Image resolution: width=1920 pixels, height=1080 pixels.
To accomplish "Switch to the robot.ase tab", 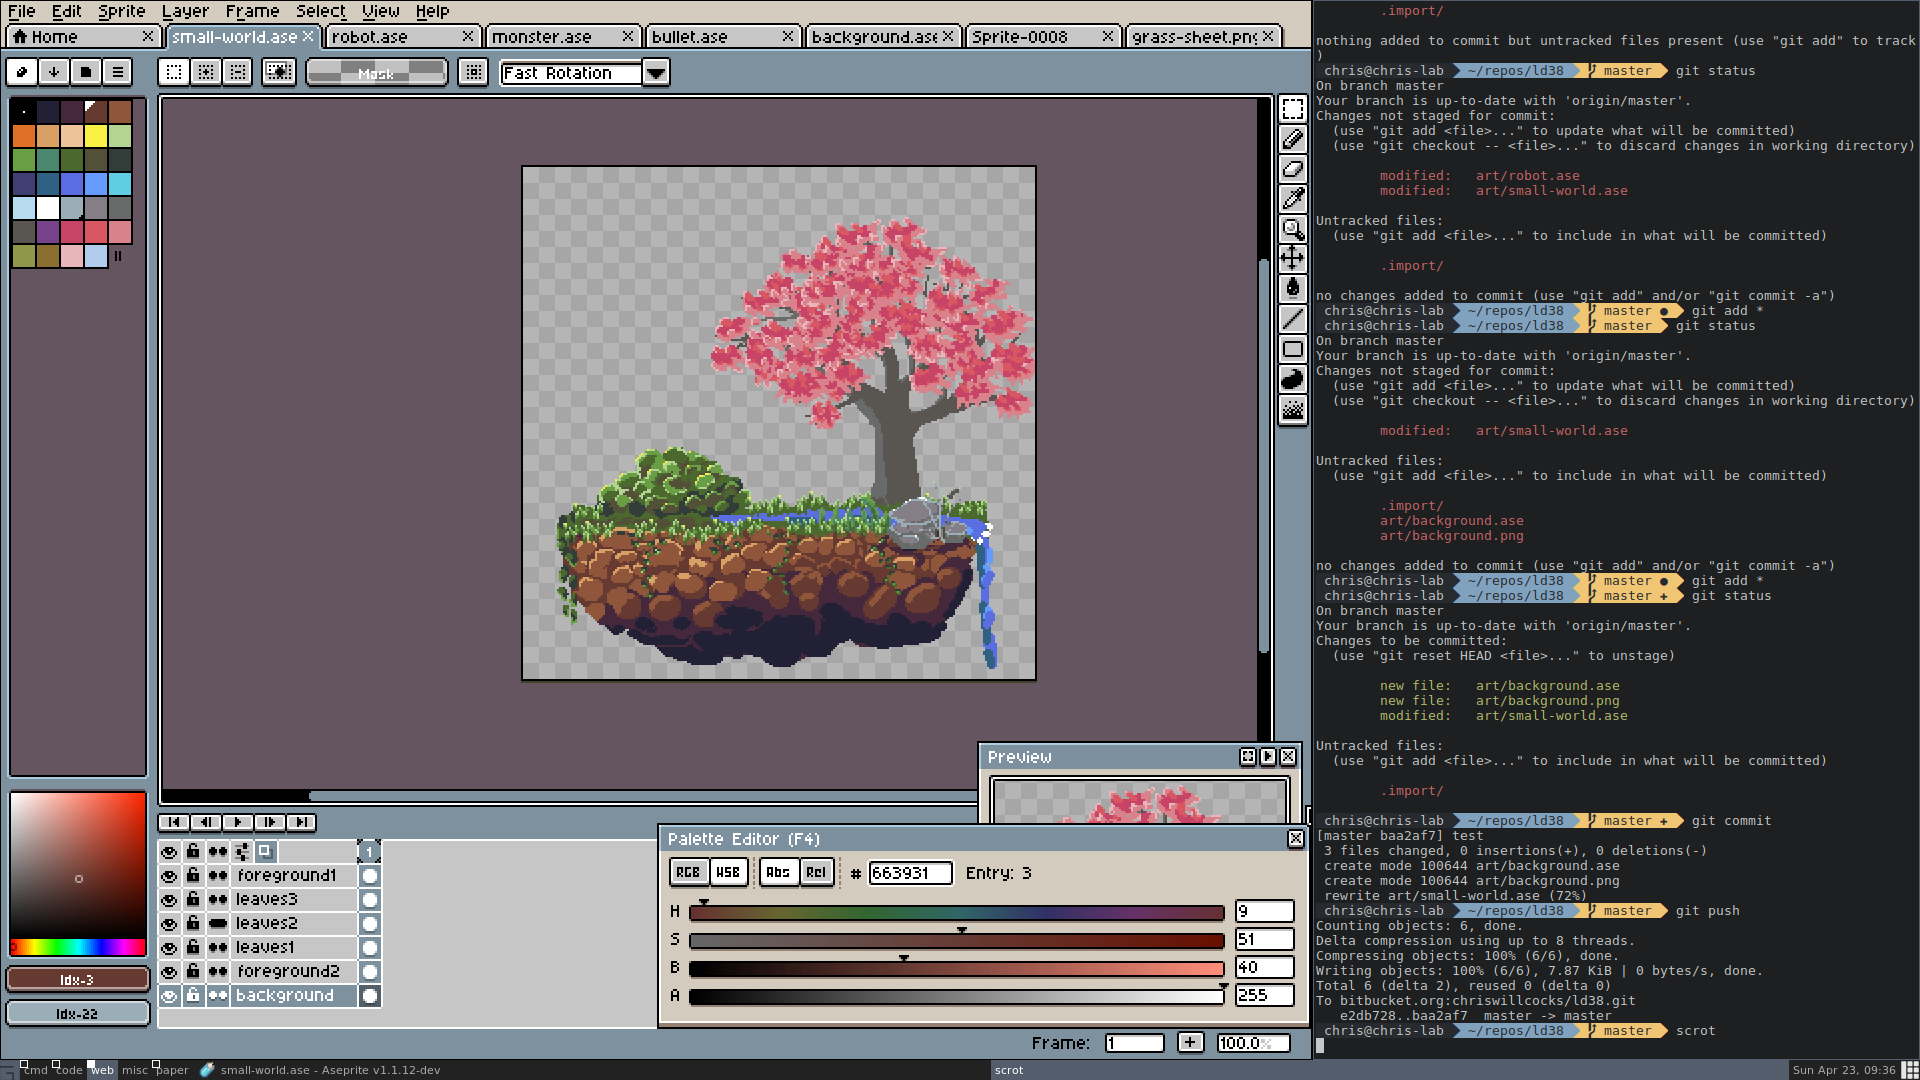I will (x=401, y=36).
